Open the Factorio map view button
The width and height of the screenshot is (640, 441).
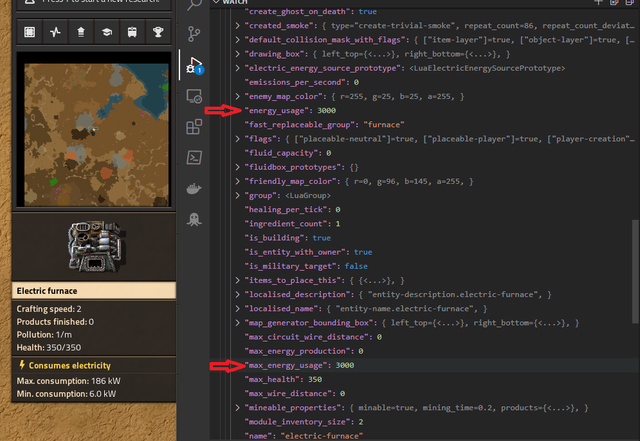pos(30,32)
